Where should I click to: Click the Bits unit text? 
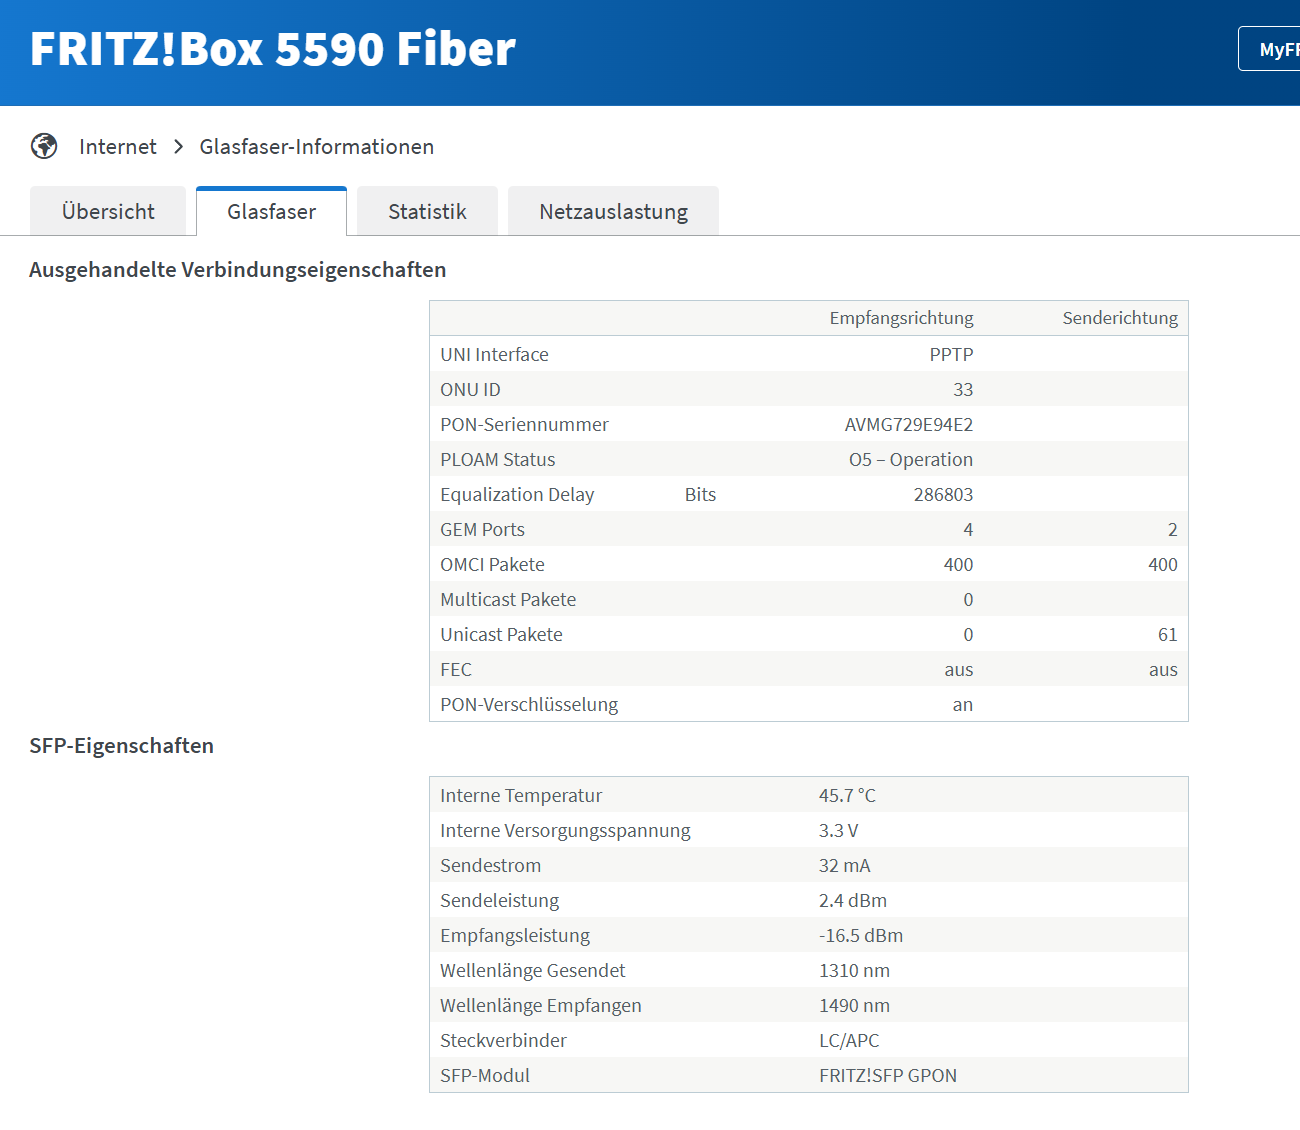point(700,495)
